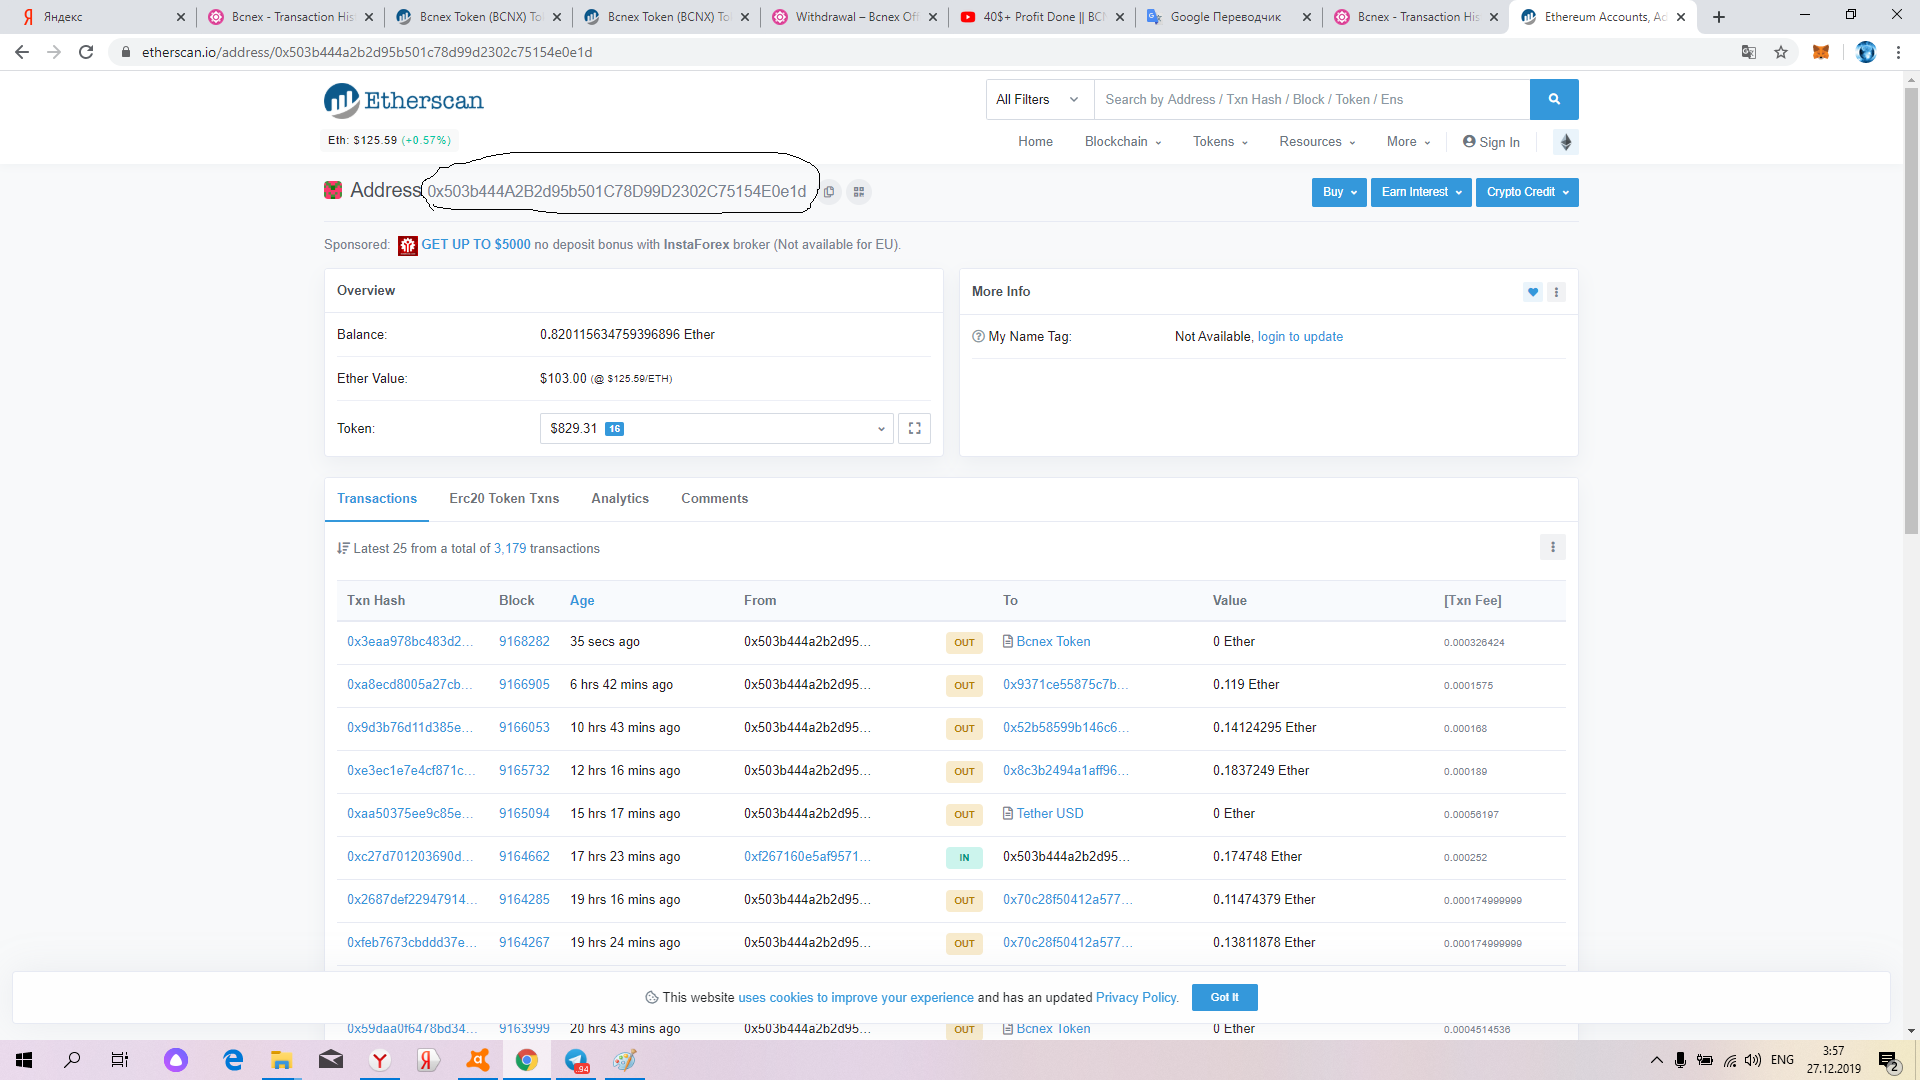Show the address QR code icon
1920x1080 pixels.
click(859, 192)
